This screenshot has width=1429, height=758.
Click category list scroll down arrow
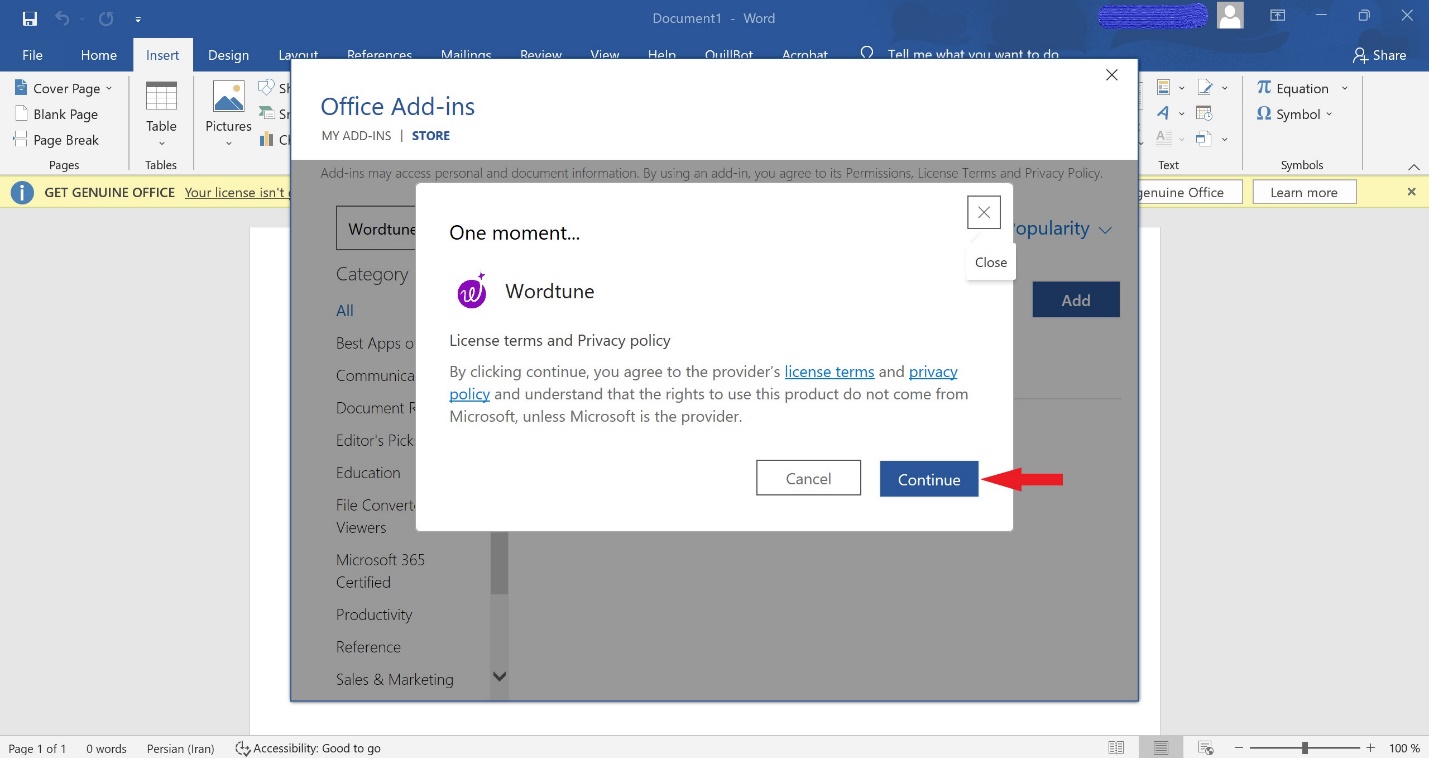[500, 677]
